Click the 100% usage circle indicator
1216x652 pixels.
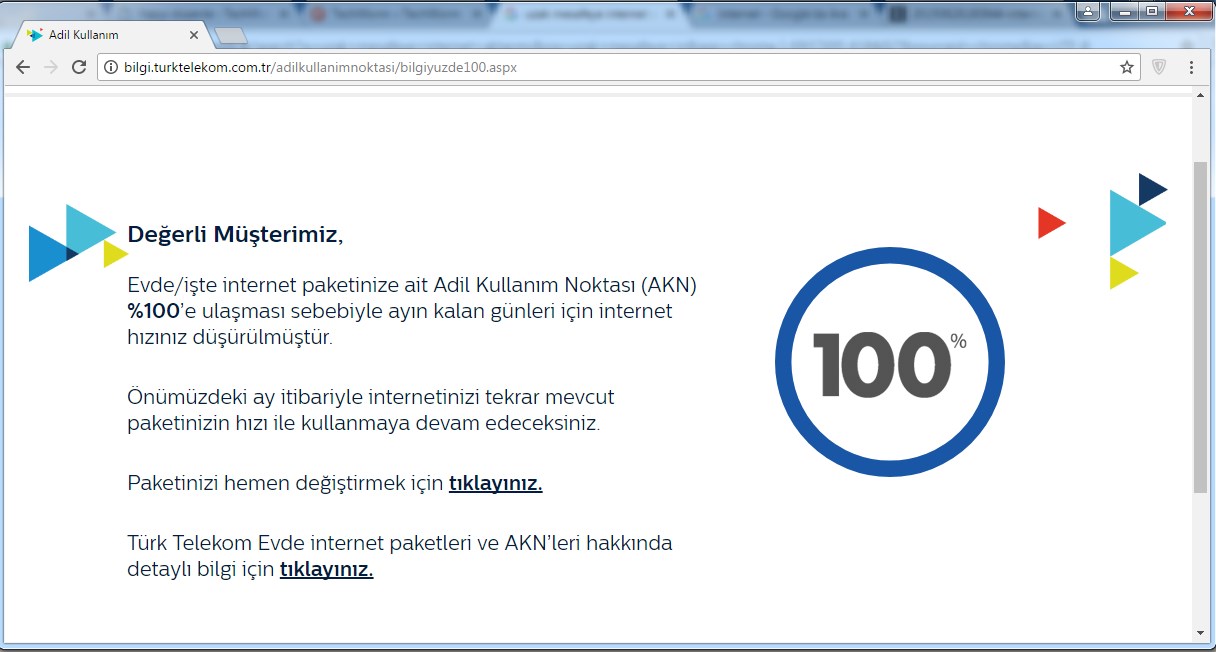889,362
